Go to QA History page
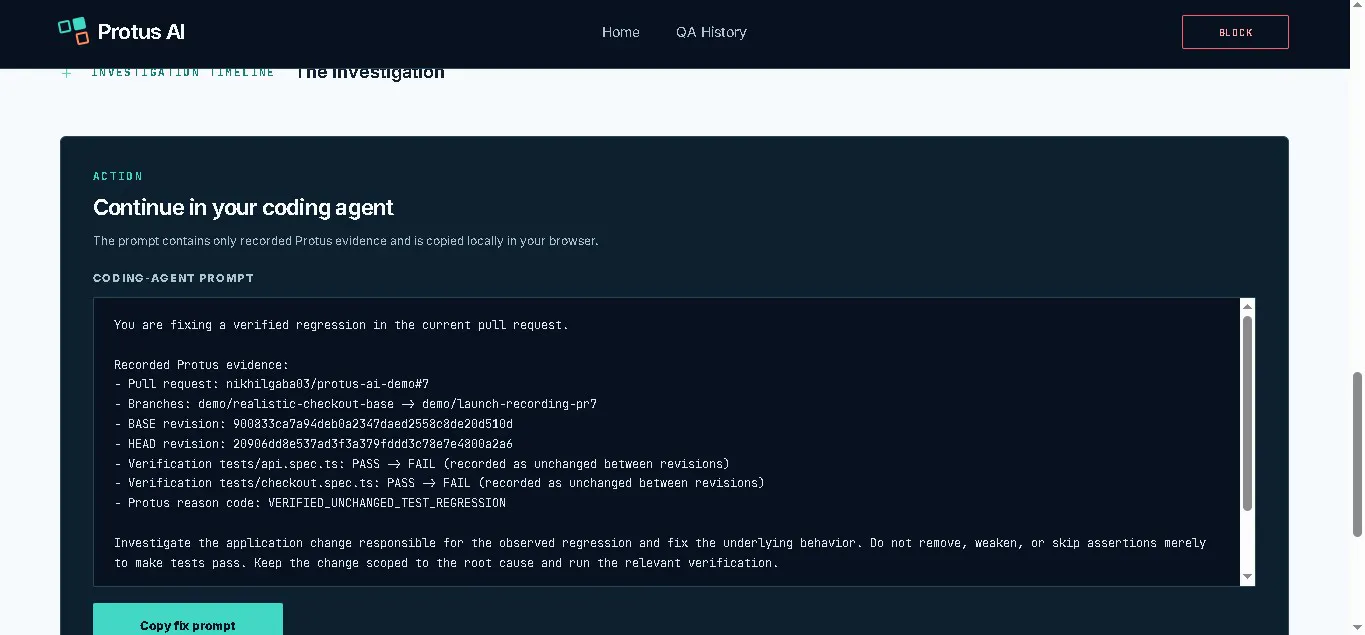The image size is (1365, 635). [711, 32]
